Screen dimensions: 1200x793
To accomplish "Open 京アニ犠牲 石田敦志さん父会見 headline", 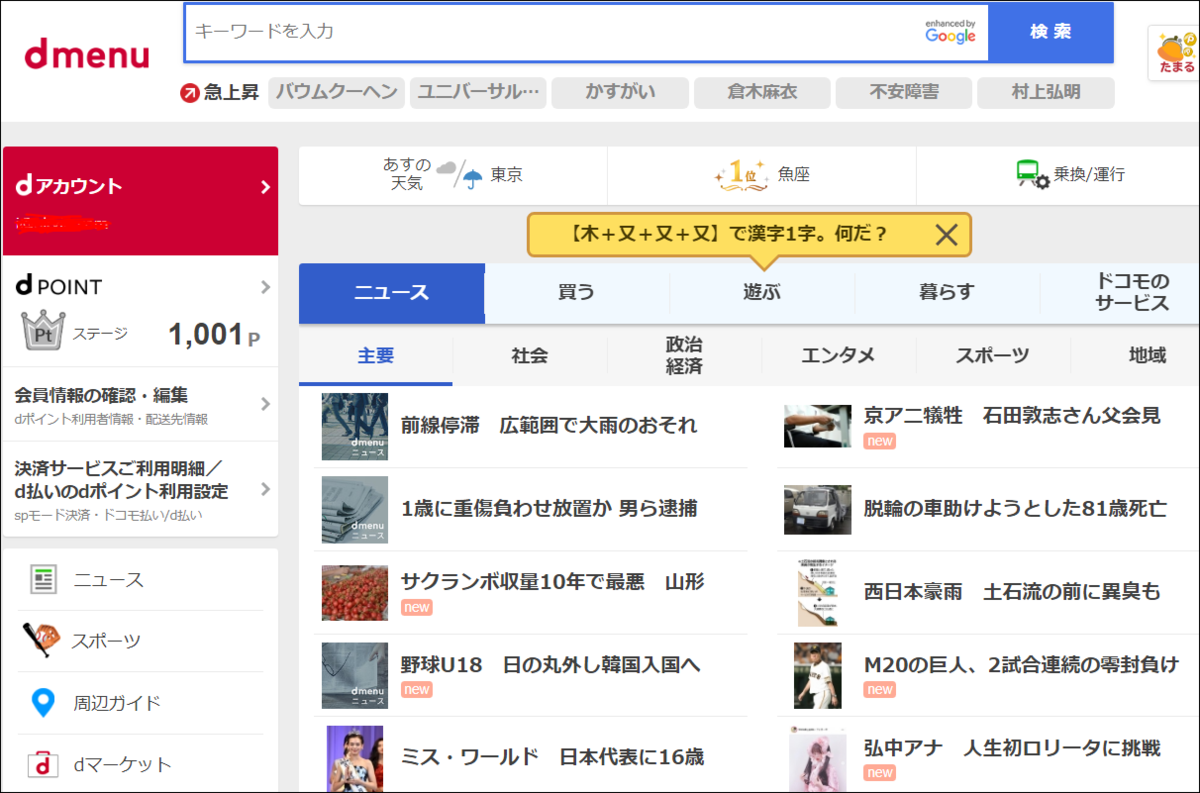I will pyautogui.click(x=1012, y=416).
